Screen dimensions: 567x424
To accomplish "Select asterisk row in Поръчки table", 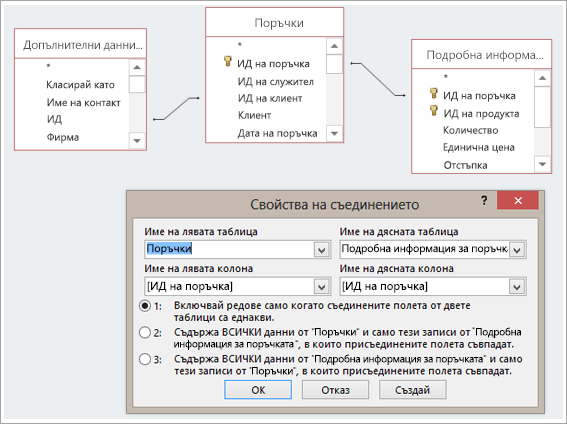I will point(239,45).
